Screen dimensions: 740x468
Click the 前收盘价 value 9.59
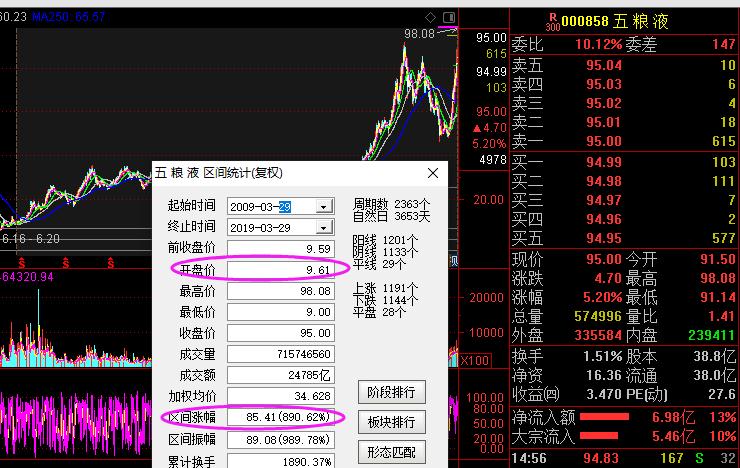[x=281, y=249]
